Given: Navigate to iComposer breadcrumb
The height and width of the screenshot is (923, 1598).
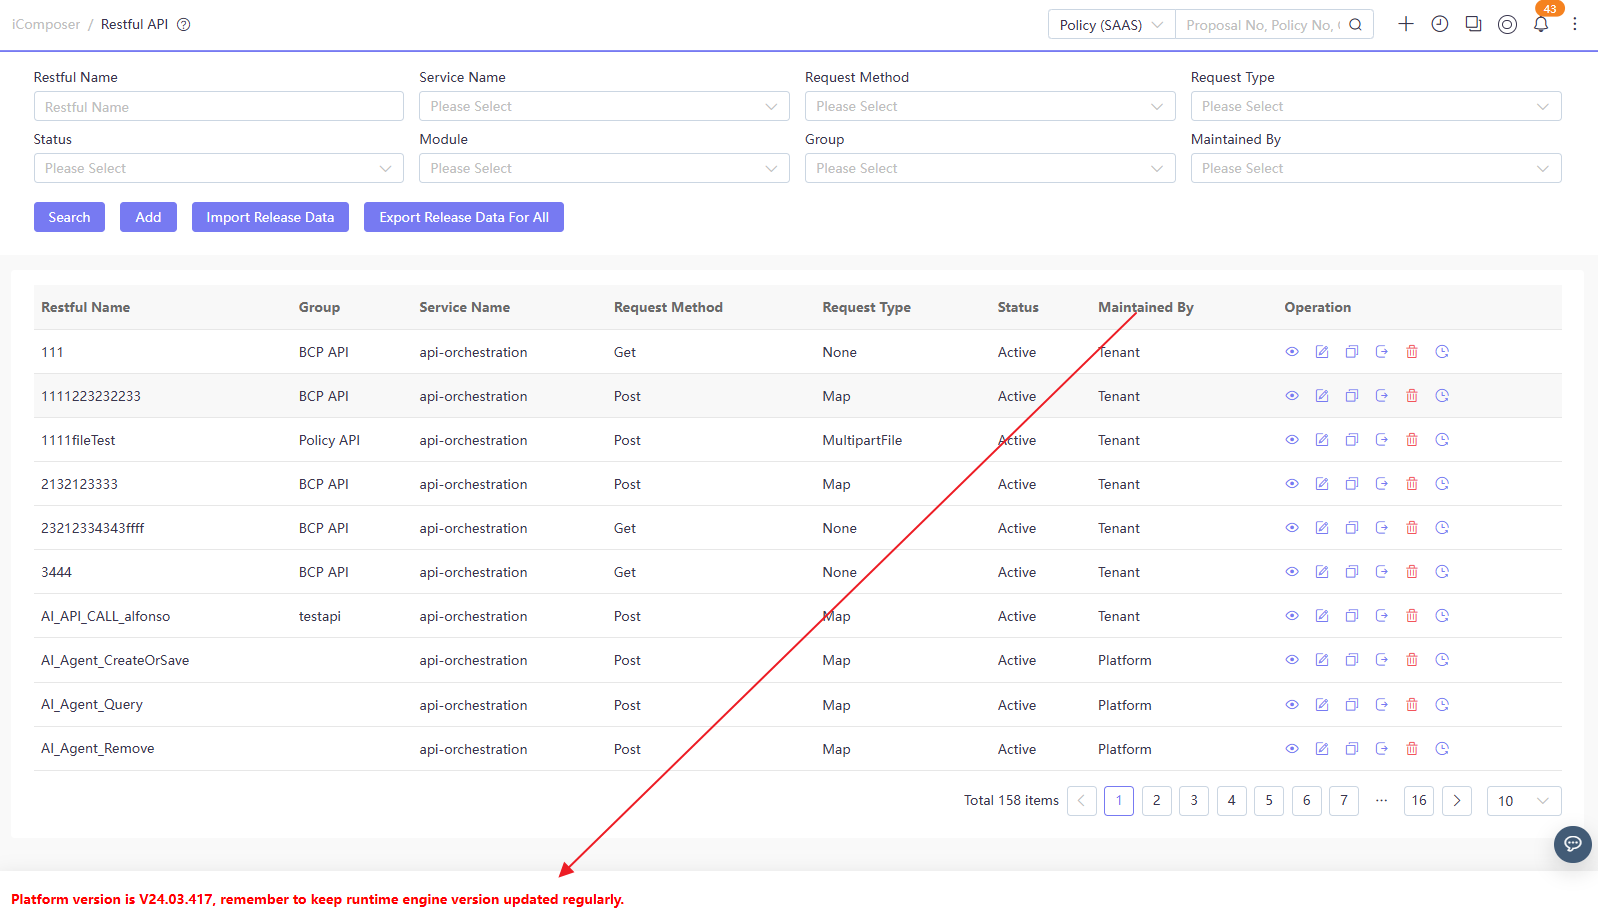Looking at the screenshot, I should [x=46, y=25].
